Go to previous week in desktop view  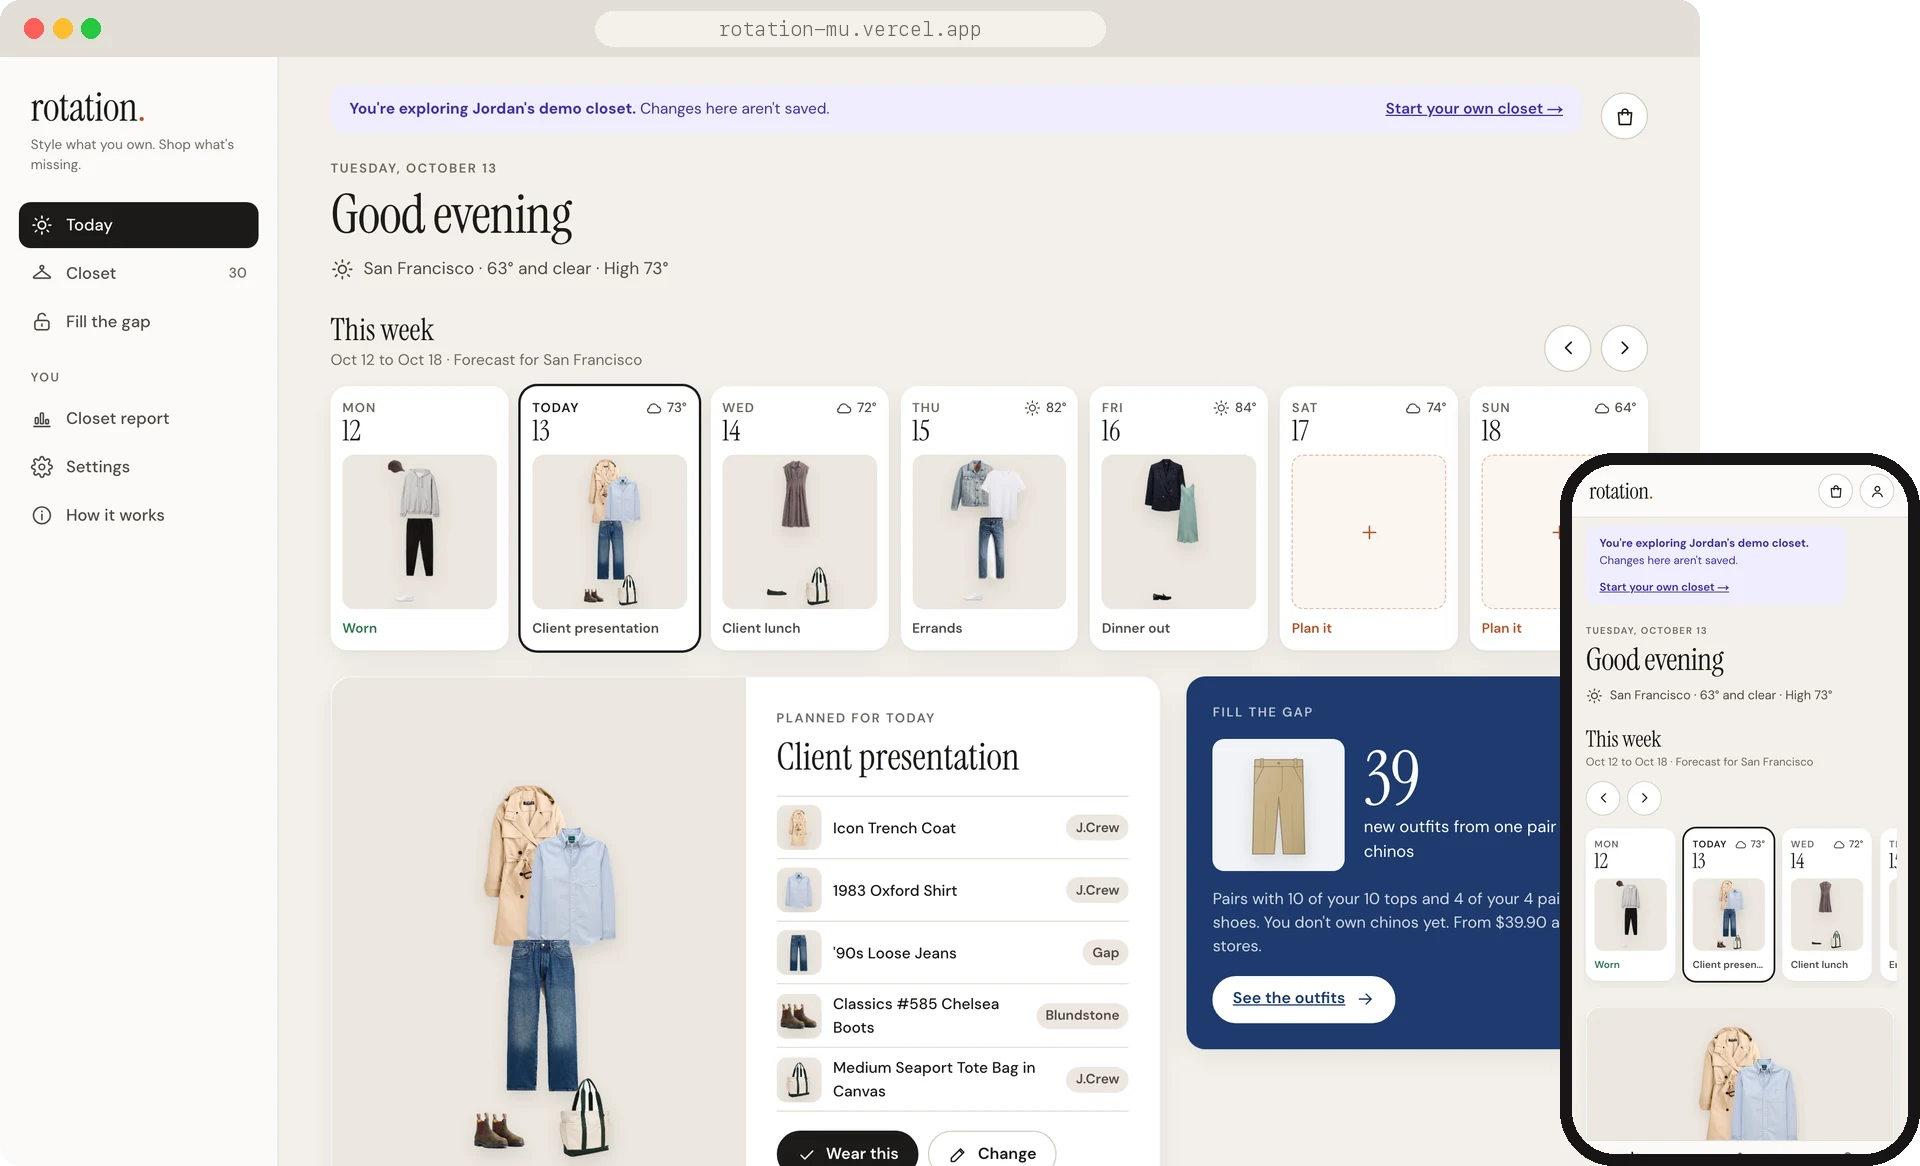1568,348
